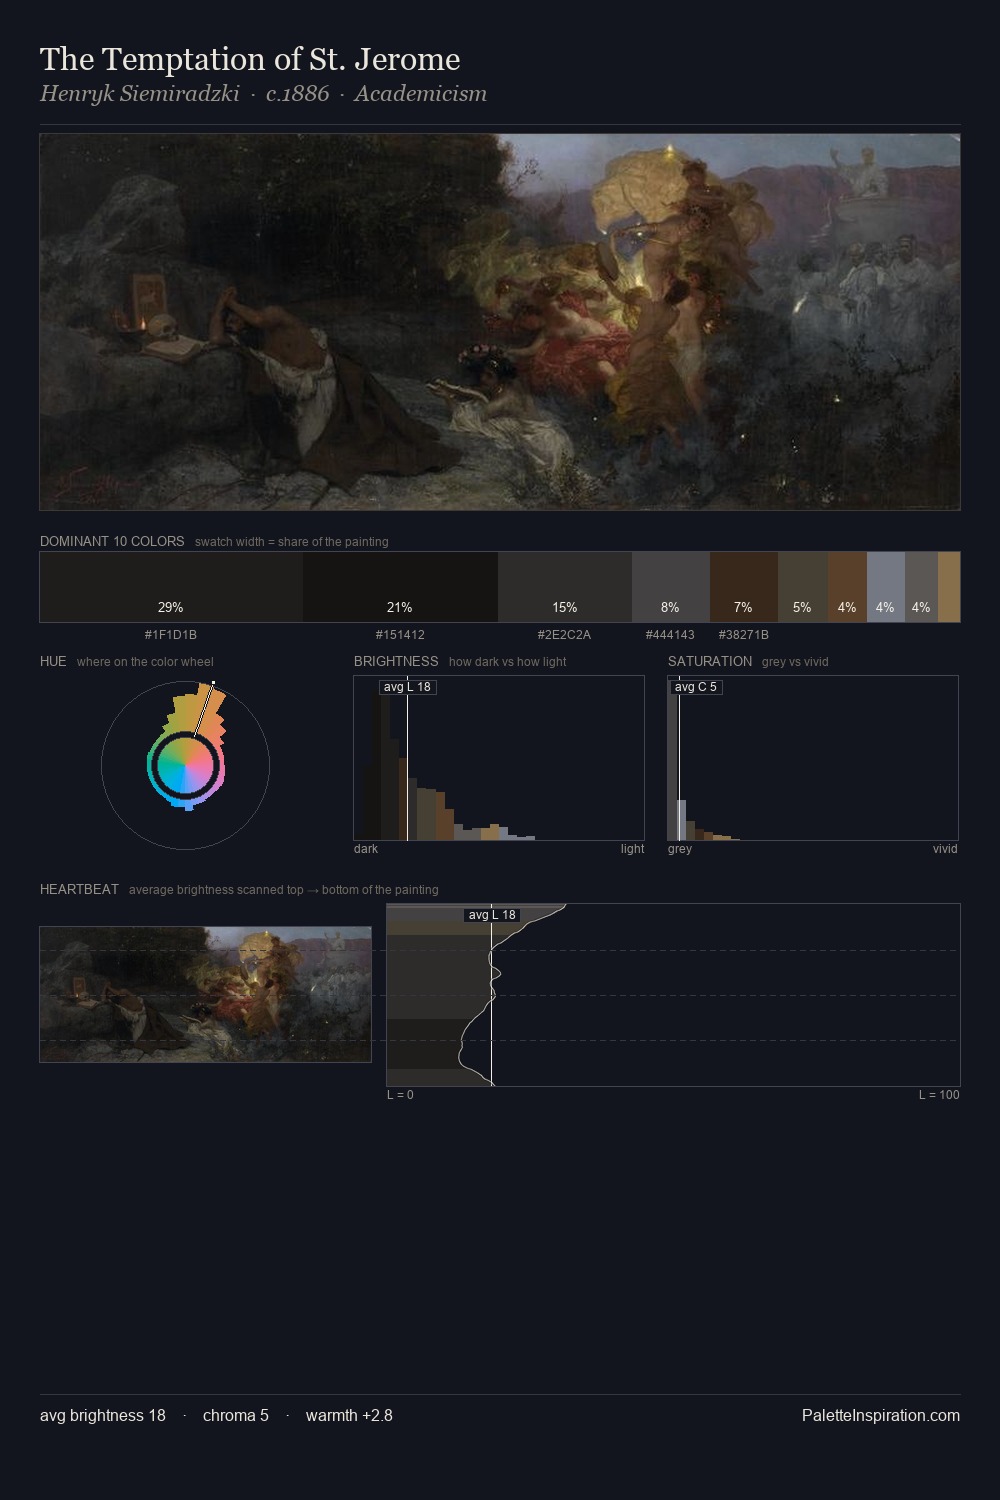Click the chroma 5 footer text
Screen dimensions: 1000x1500
pos(236,1415)
